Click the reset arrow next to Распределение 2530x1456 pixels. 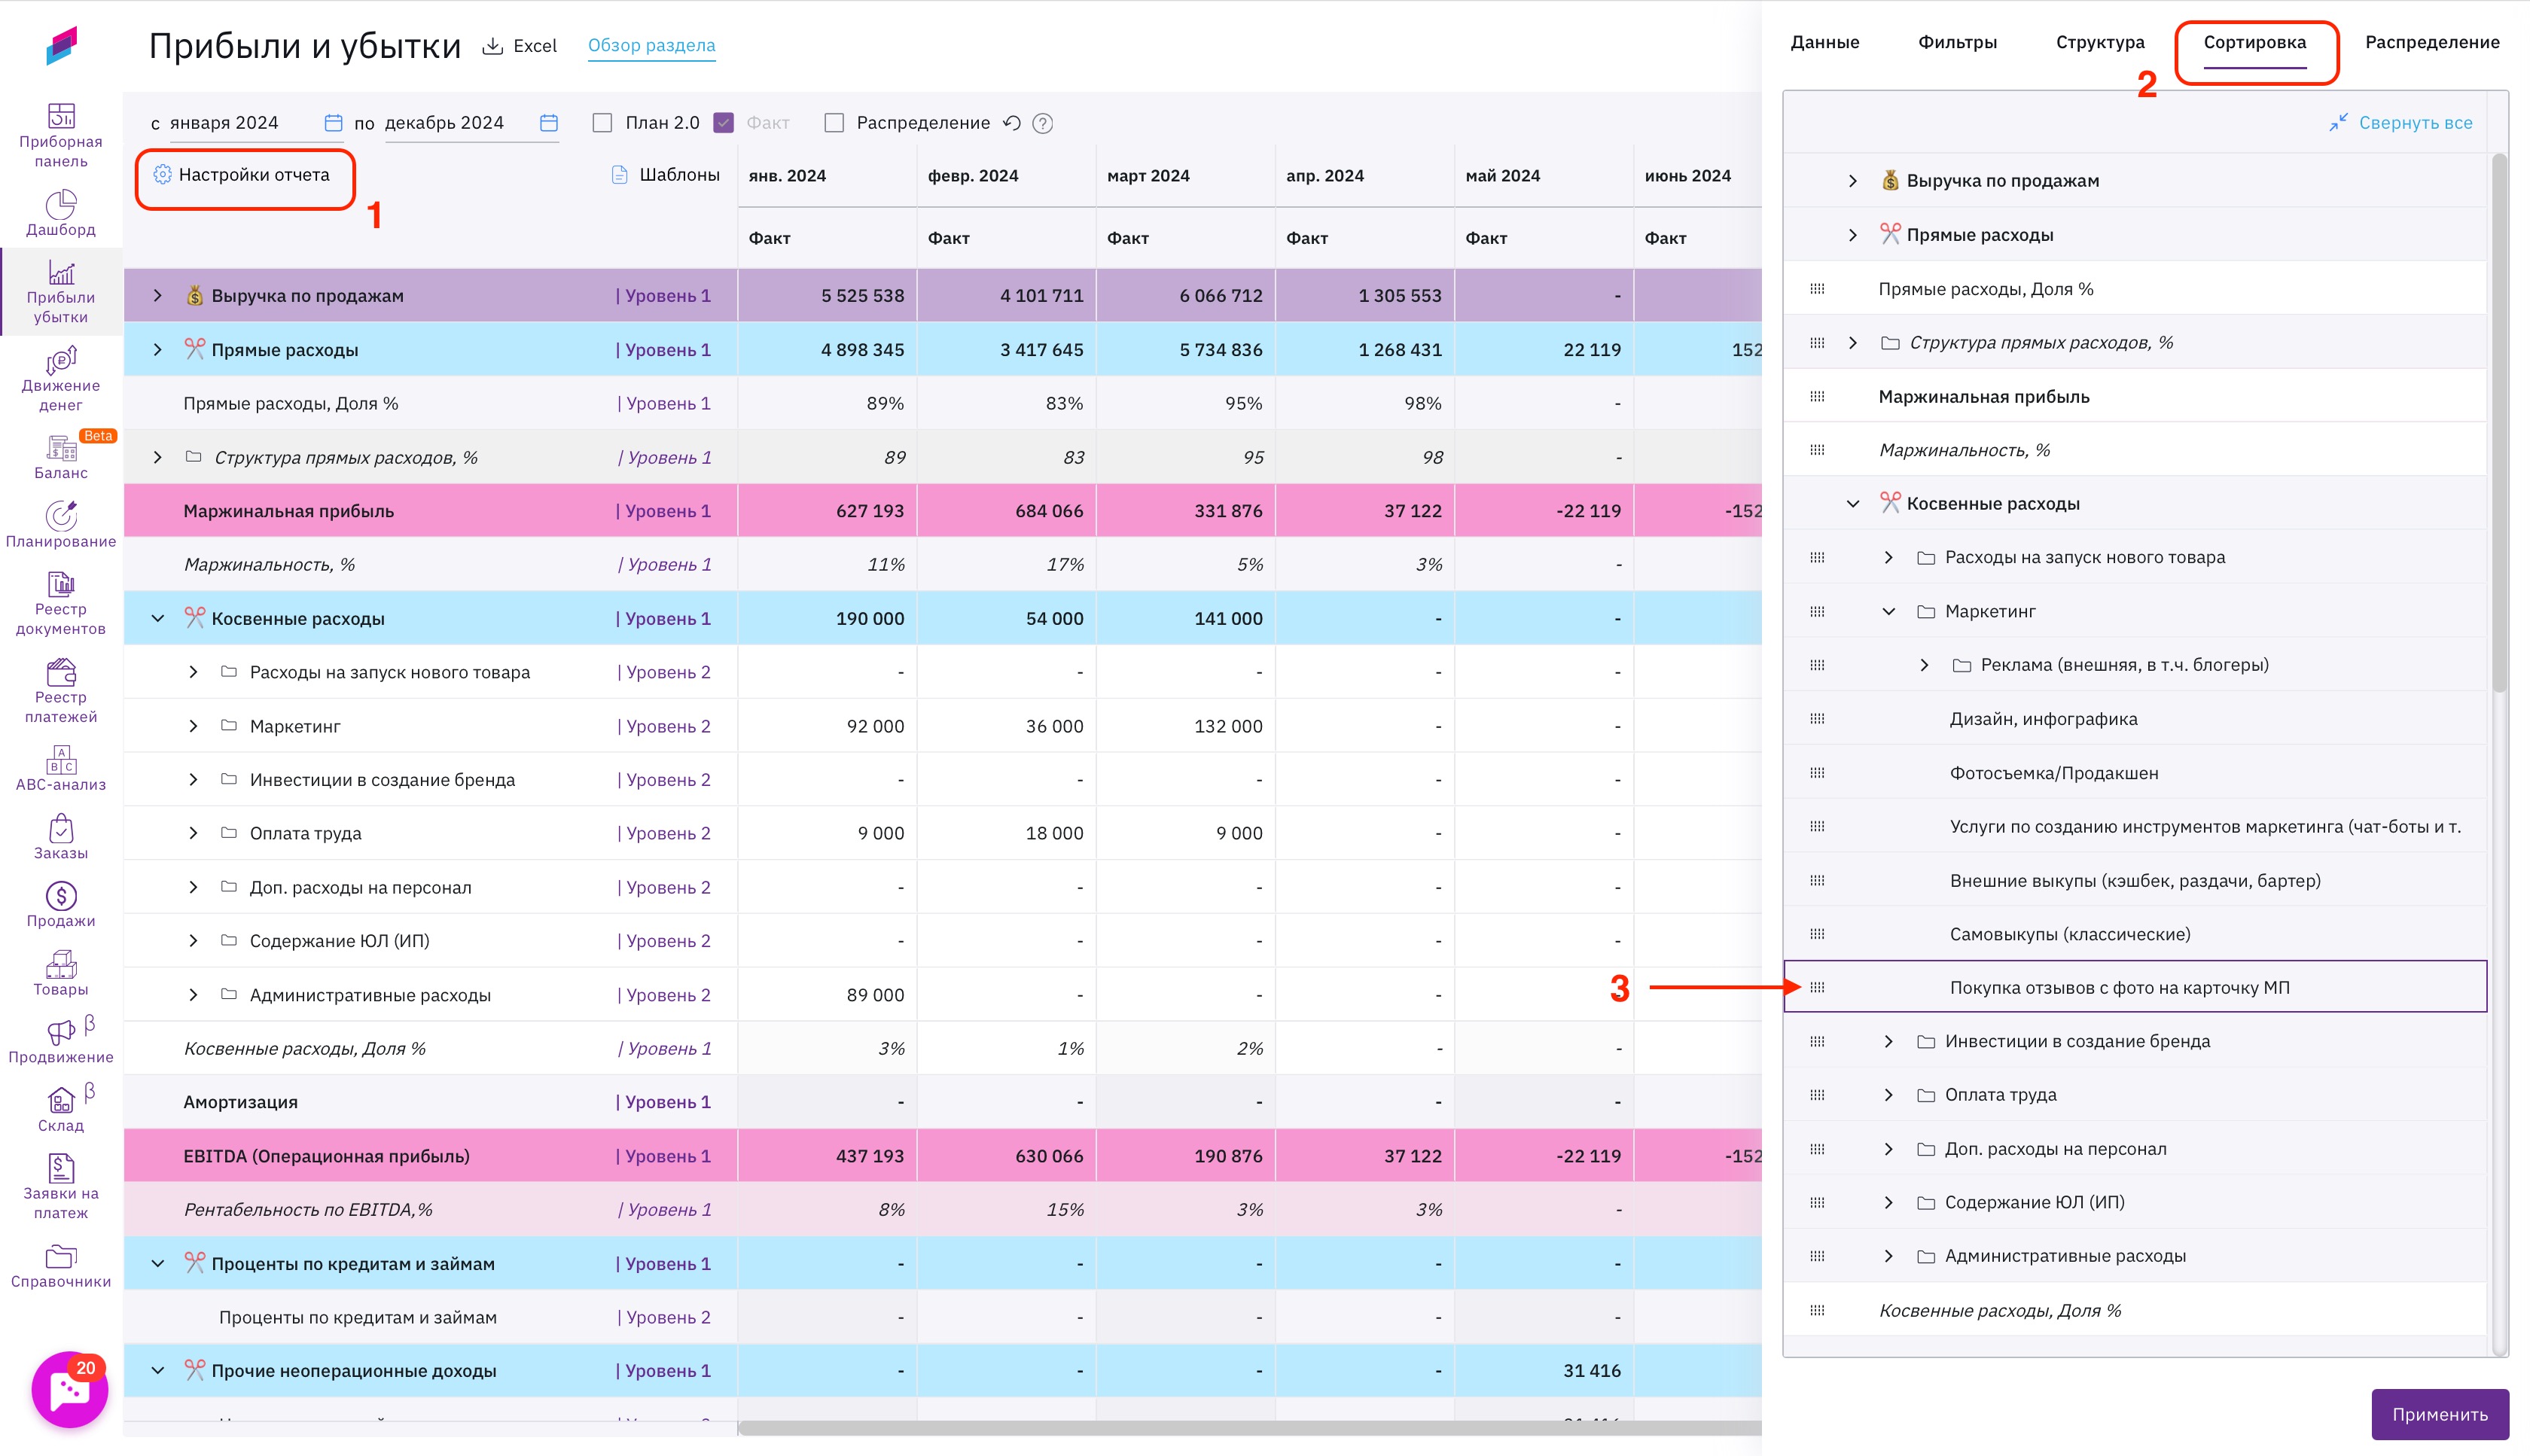click(1012, 123)
